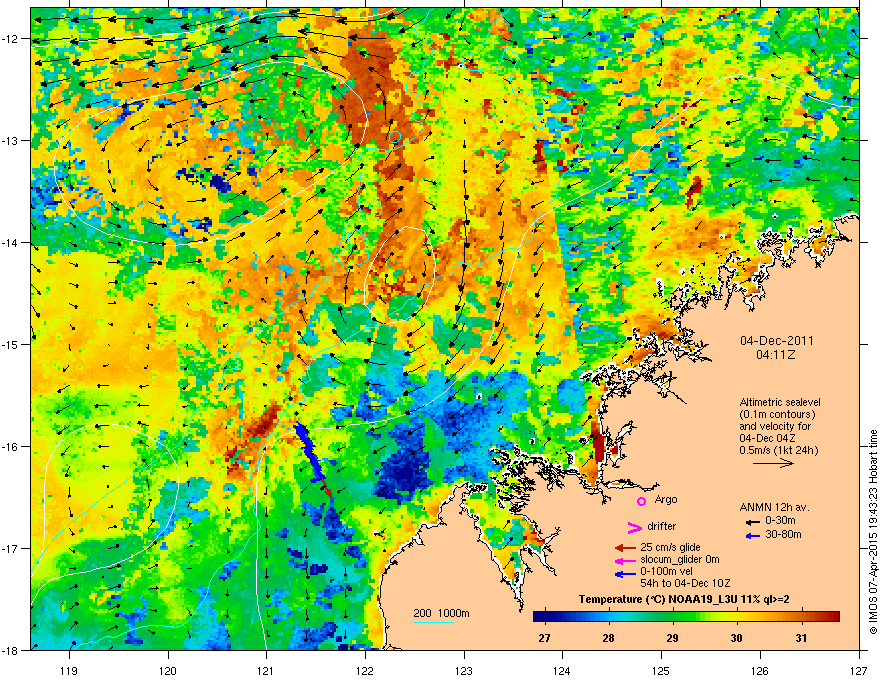Click the latitude axis label '-15'
Image resolution: width=880 pixels, height=680 pixels.
pos(10,344)
